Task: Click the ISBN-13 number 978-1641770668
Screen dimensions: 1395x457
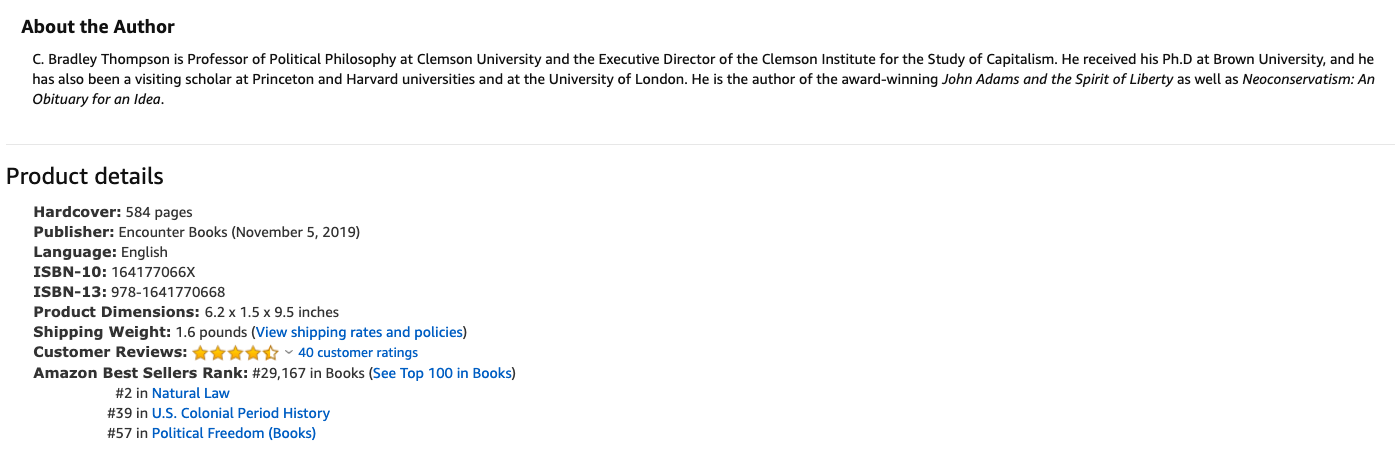Action: [x=168, y=292]
